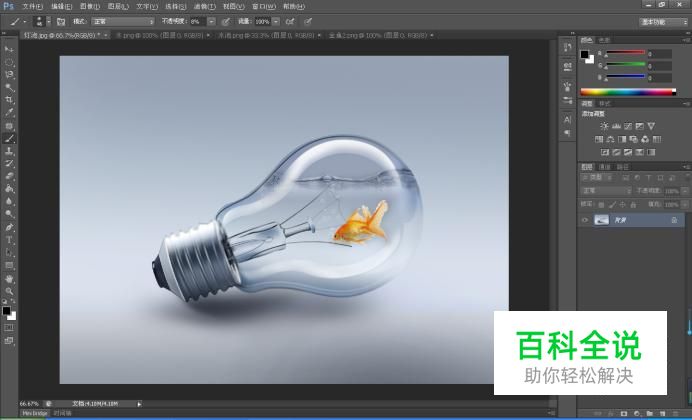The image size is (692, 420).
Task: Select the Move tool
Action: click(x=9, y=49)
